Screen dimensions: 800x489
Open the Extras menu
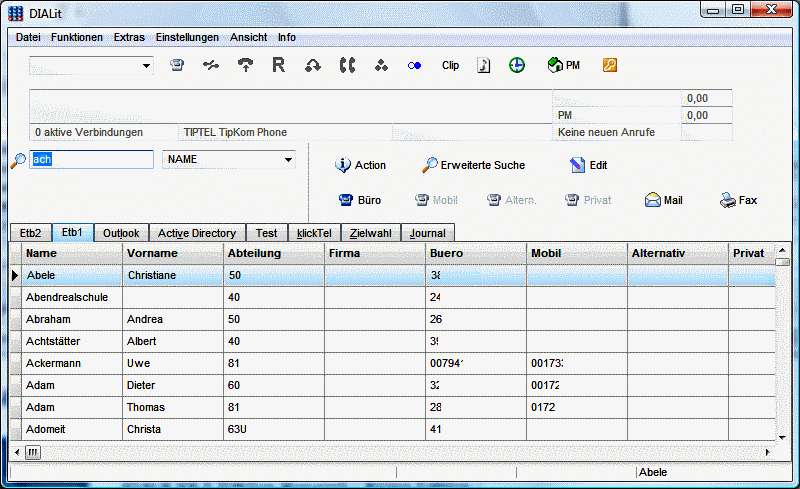[129, 37]
